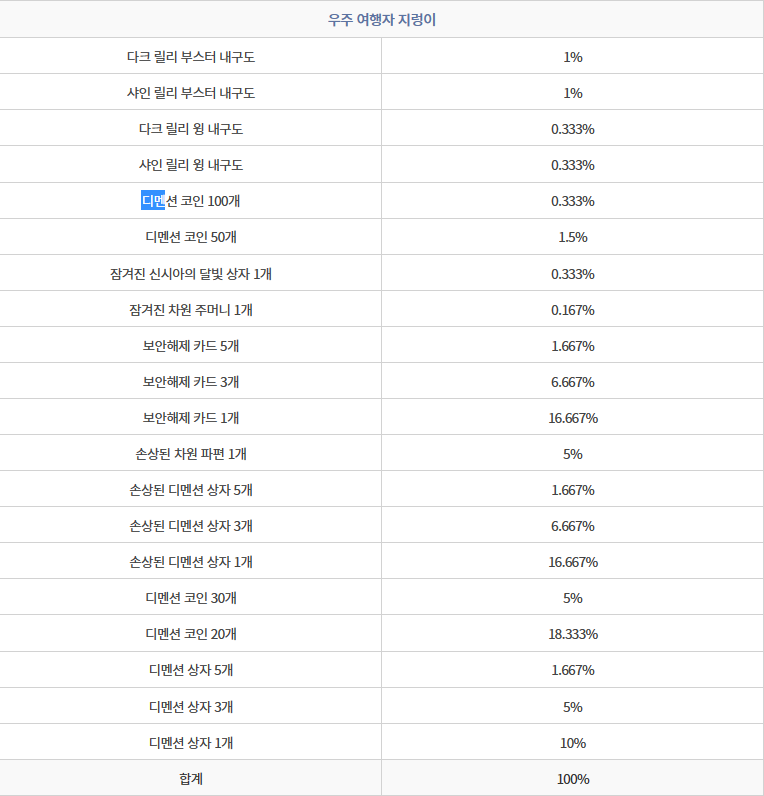This screenshot has width=764, height=796.
Task: Select 다크 릴리 윙 내구도 row label
Action: point(191,128)
